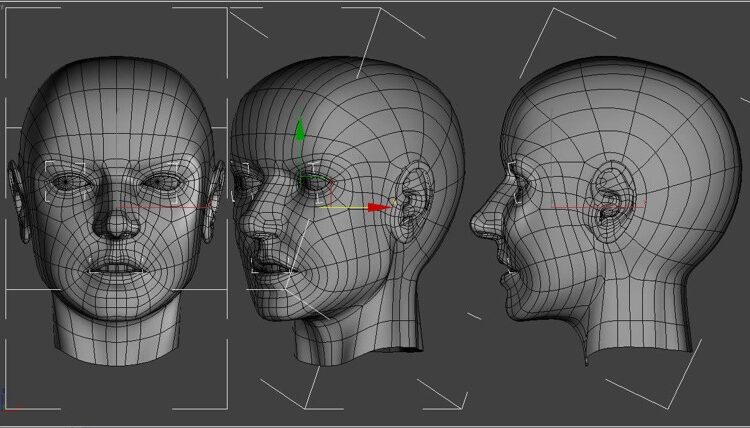Click the red X-axis arrow of the move gizmo
Viewport: 750px width, 428px height.
pos(380,208)
